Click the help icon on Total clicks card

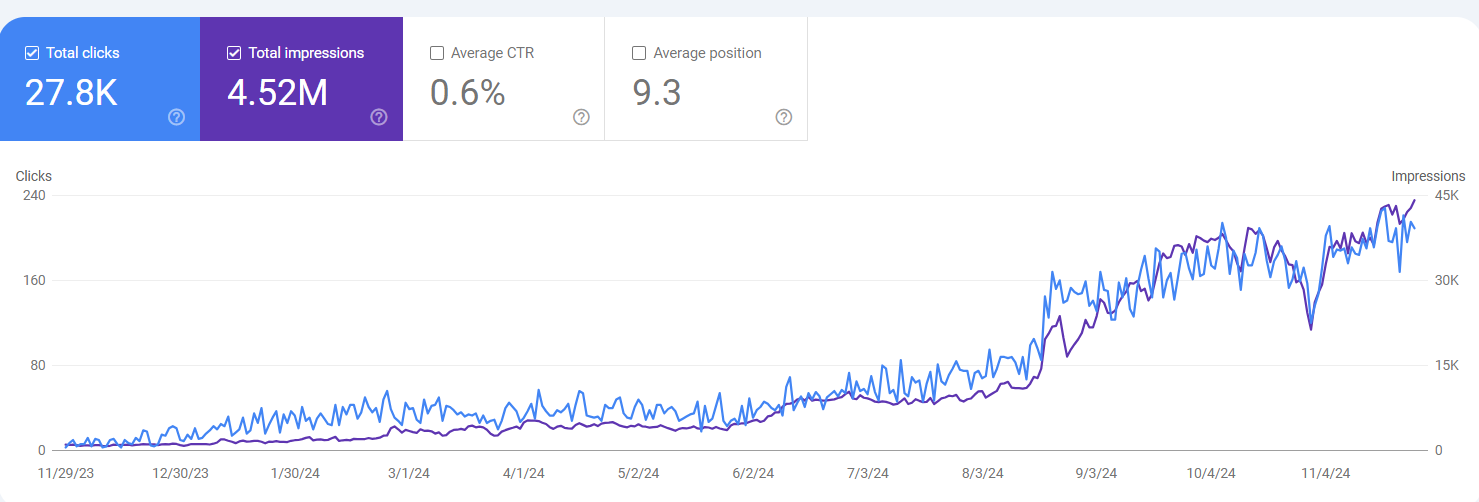tap(176, 117)
